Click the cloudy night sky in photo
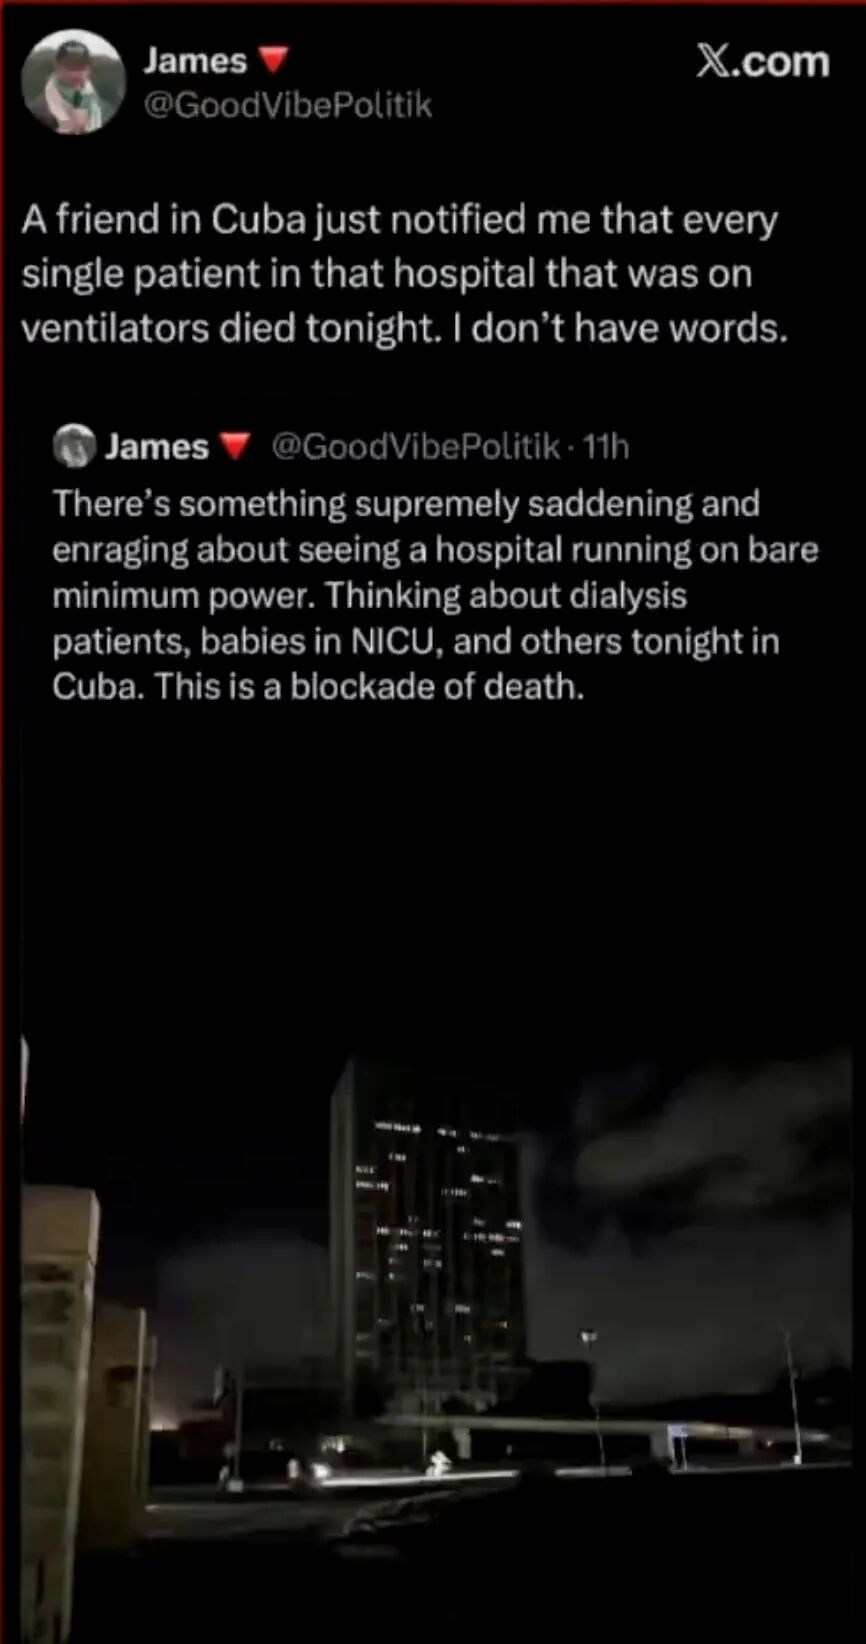Image resolution: width=866 pixels, height=1644 pixels. 700,1200
